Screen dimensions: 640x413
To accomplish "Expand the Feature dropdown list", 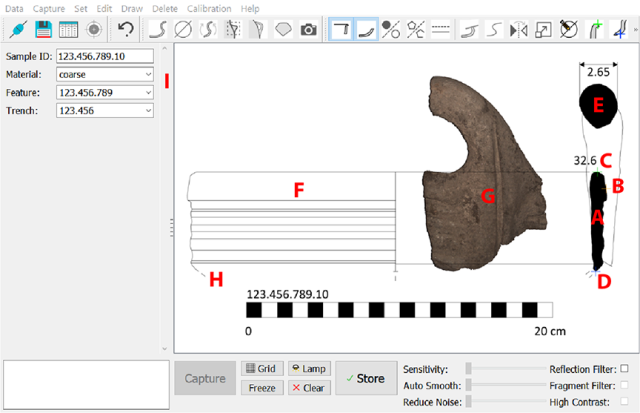I will pyautogui.click(x=105, y=92).
